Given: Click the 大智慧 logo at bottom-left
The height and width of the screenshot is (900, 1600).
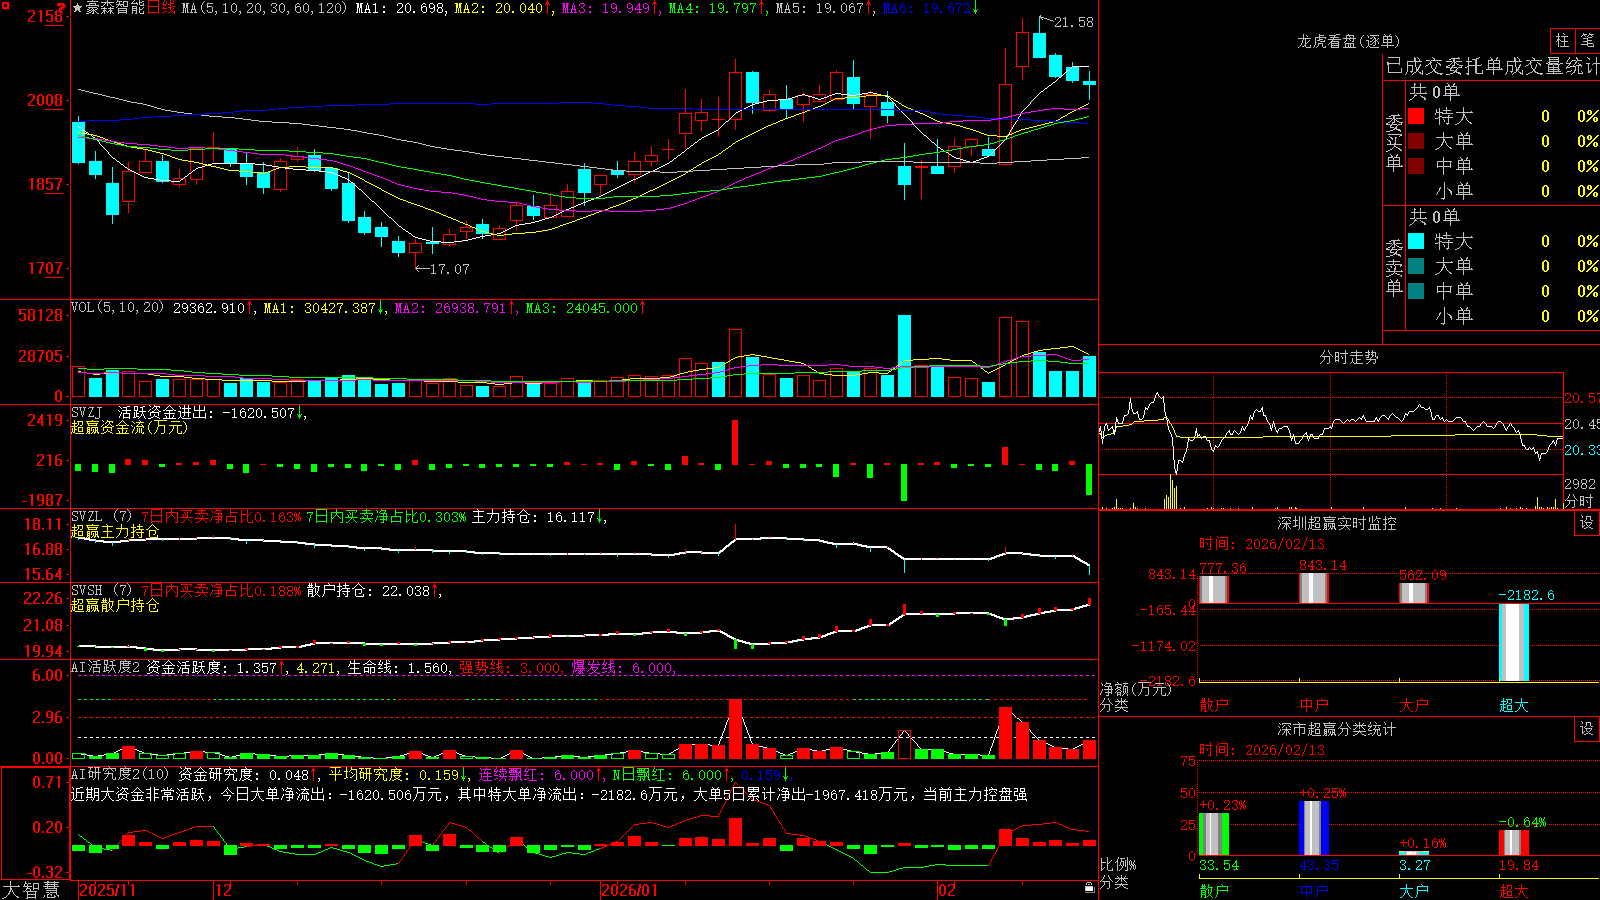Looking at the screenshot, I should tap(31, 890).
